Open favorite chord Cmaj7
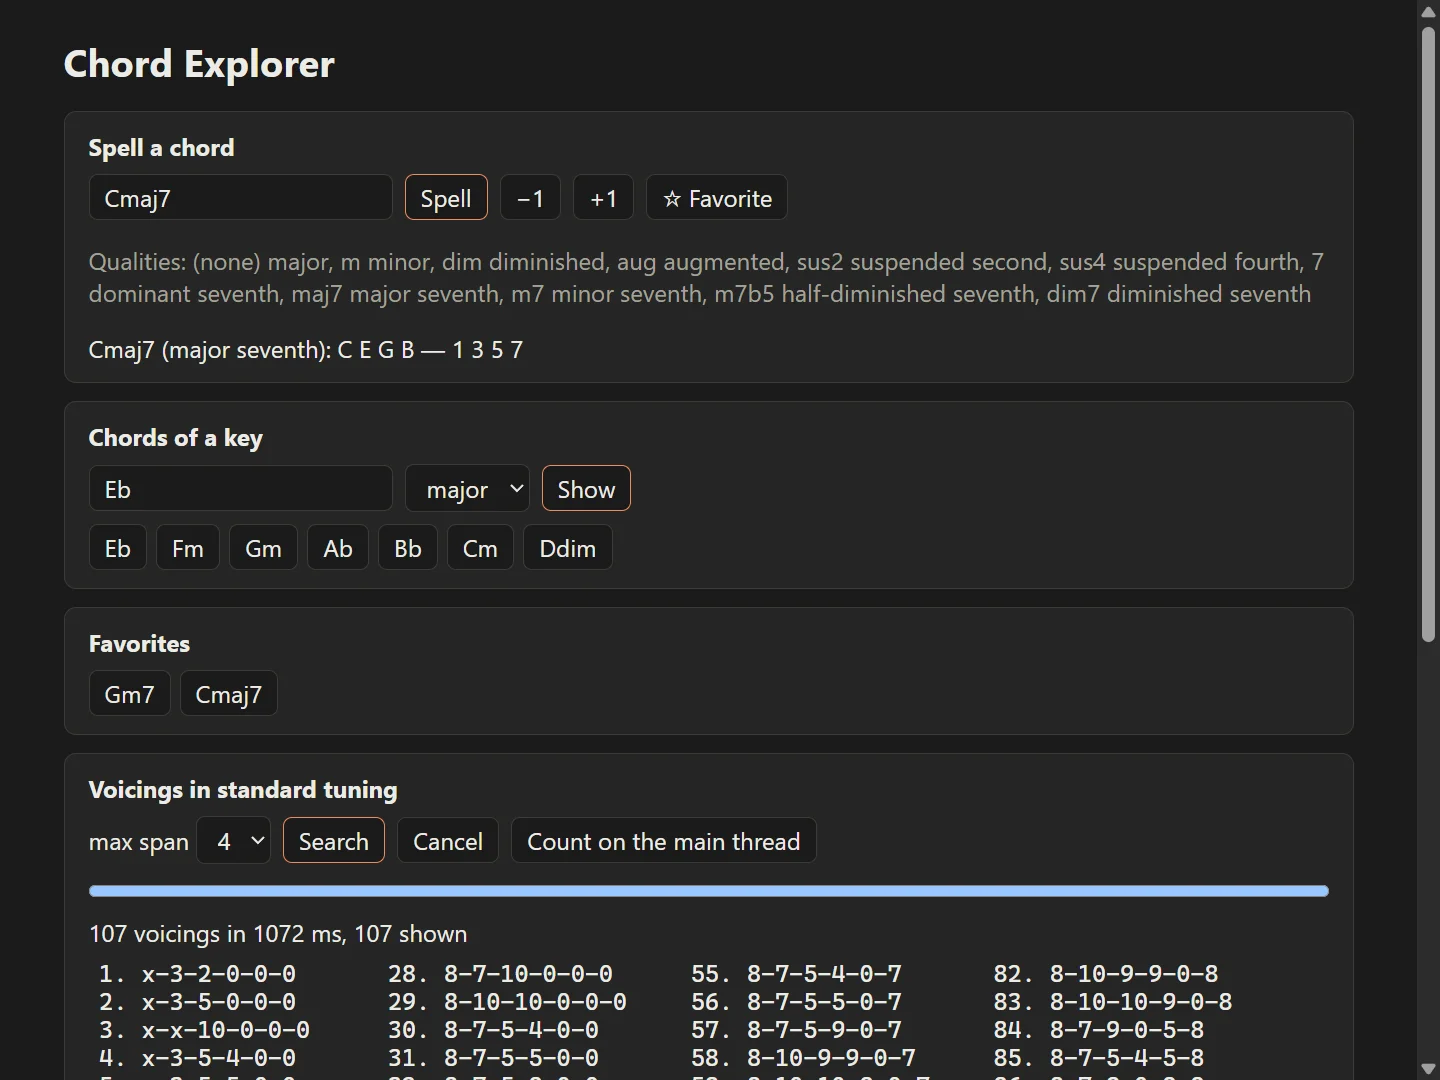Screen dimensions: 1440x1080 [229, 694]
